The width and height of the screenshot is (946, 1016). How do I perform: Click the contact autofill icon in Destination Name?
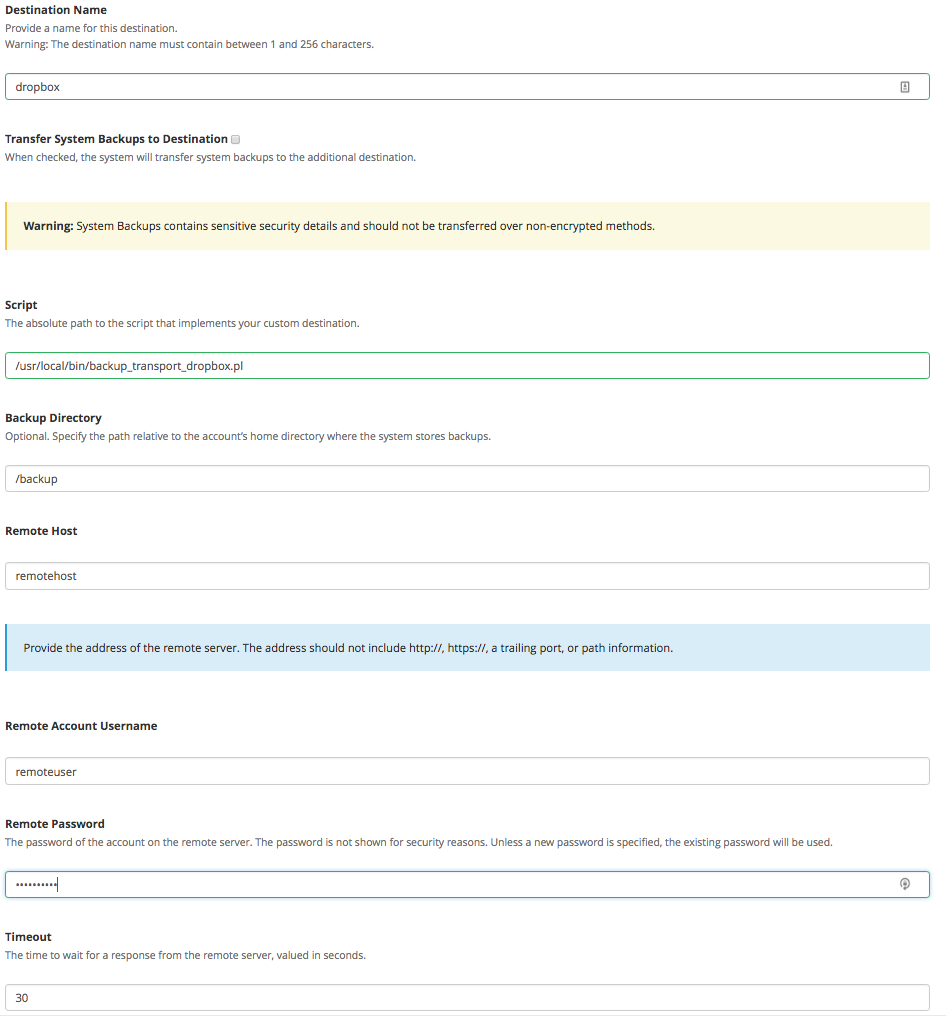pos(905,87)
